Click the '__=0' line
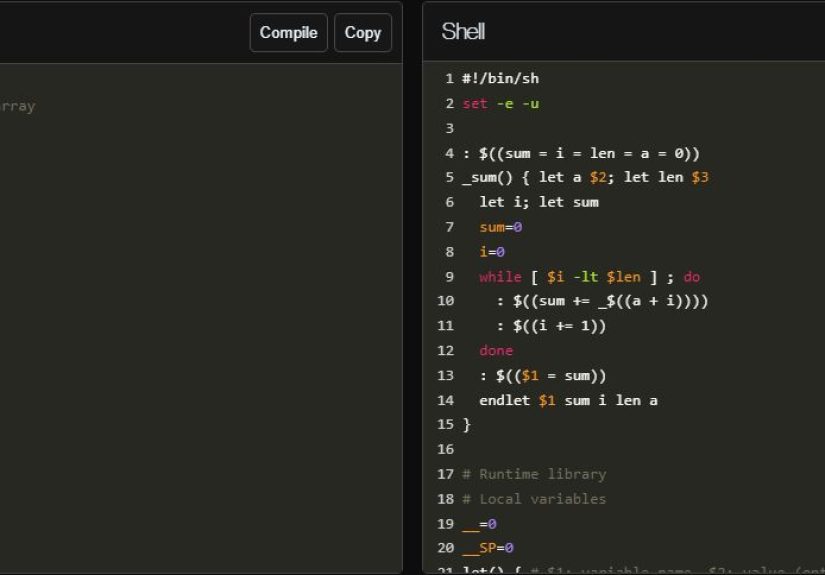This screenshot has height=575, width=825. point(479,524)
